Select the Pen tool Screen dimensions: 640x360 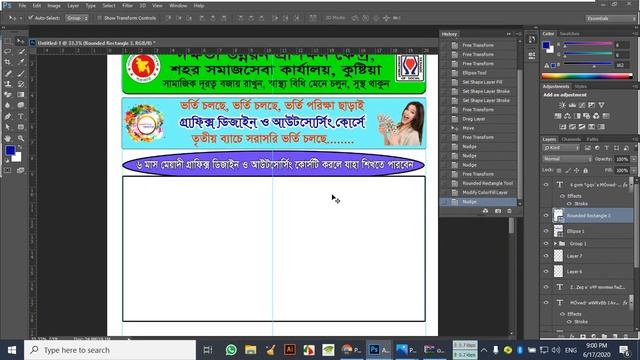(x=8, y=116)
